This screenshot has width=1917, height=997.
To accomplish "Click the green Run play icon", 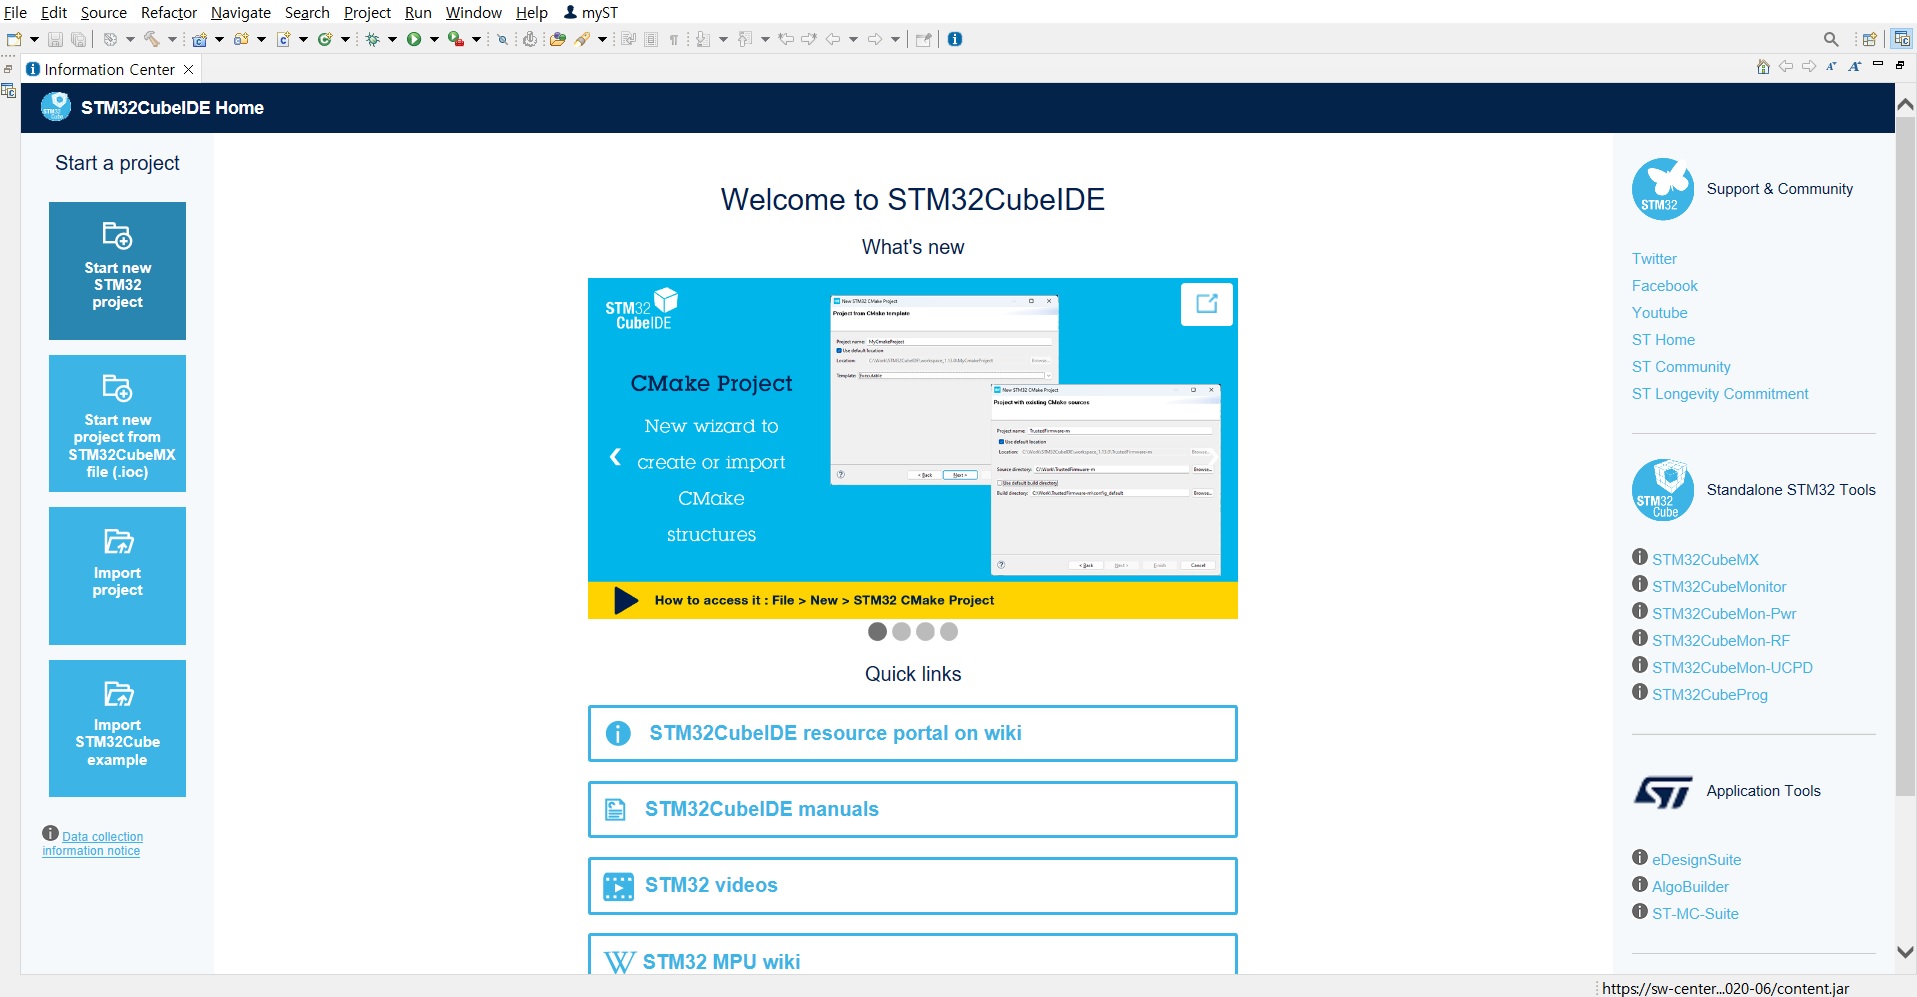I will 413,39.
